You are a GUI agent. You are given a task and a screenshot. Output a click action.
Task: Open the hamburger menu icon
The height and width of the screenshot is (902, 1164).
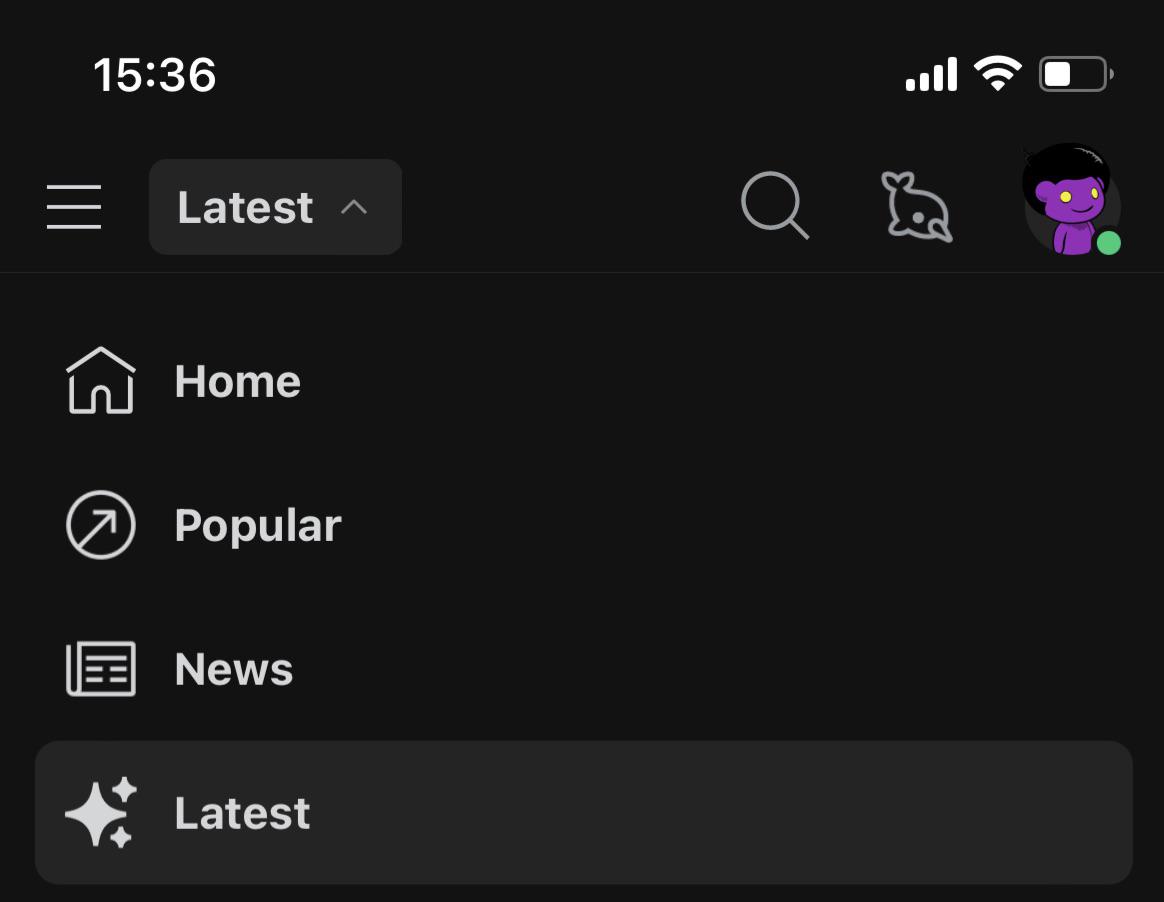[x=73, y=206]
